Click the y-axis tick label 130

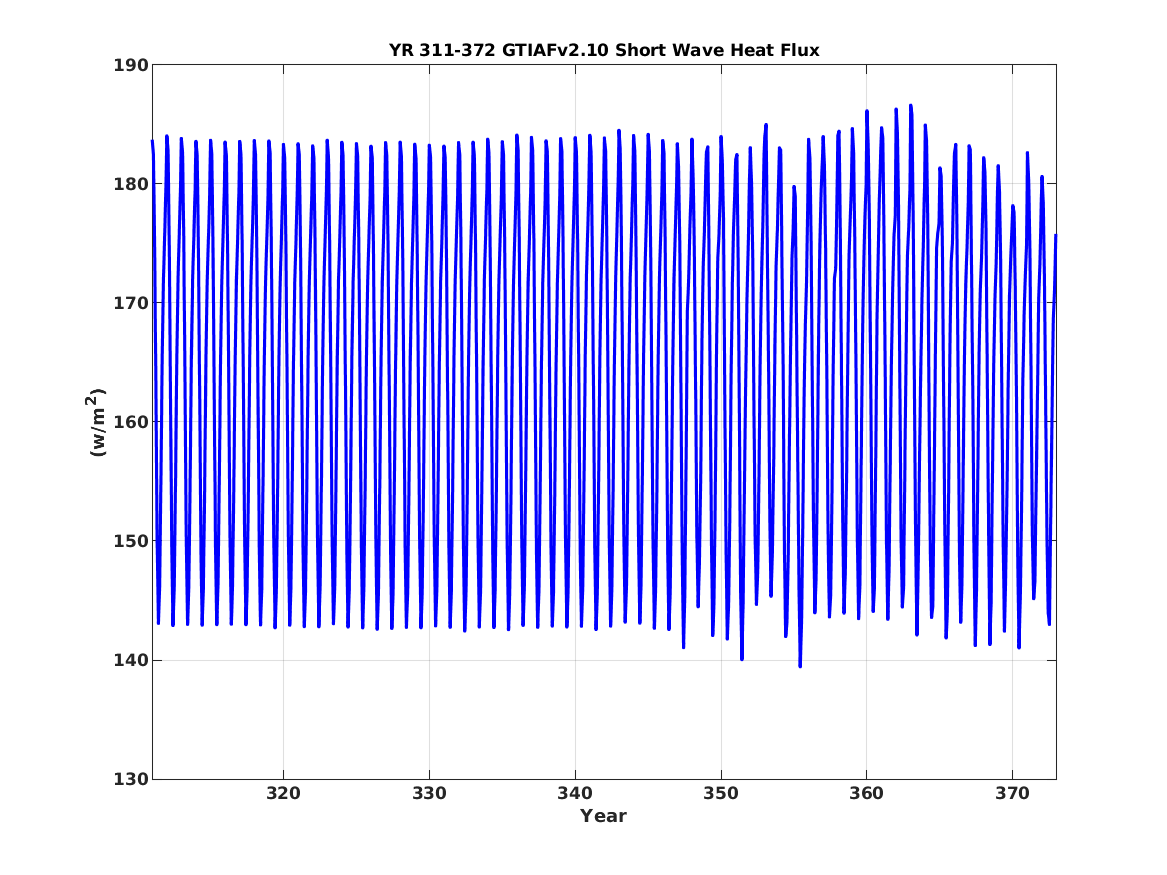coord(130,779)
